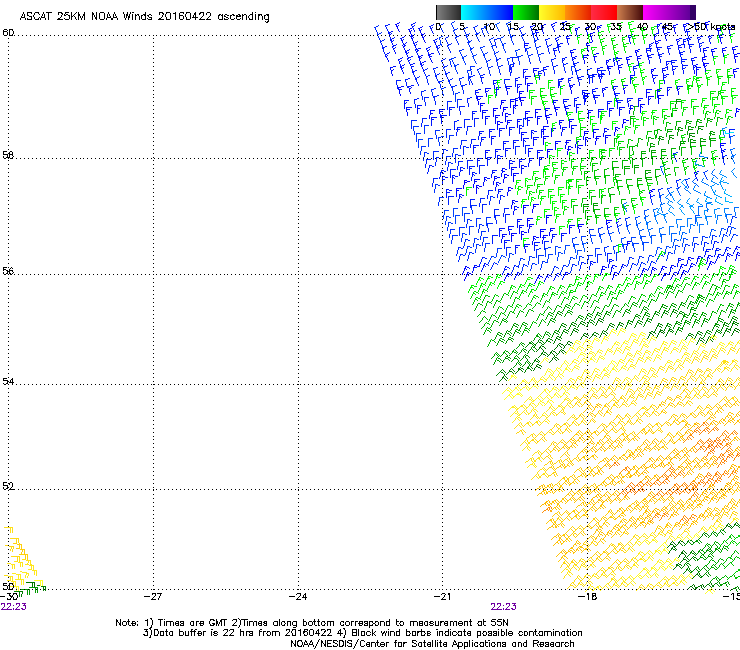
Task: Click the title 'ASCAT 25KM NOAA Winds 20160422 ascending'
Action: [144, 17]
